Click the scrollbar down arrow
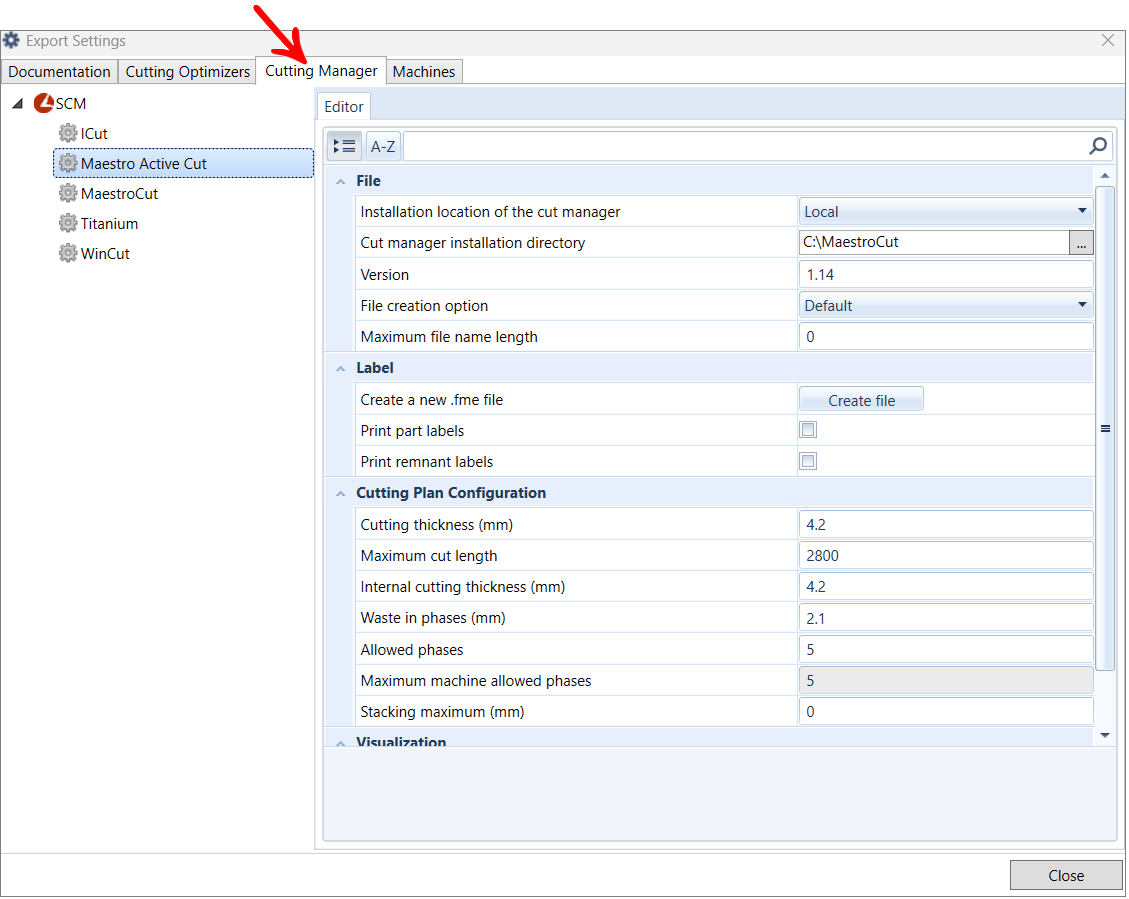This screenshot has width=1129, height=899. [x=1105, y=735]
